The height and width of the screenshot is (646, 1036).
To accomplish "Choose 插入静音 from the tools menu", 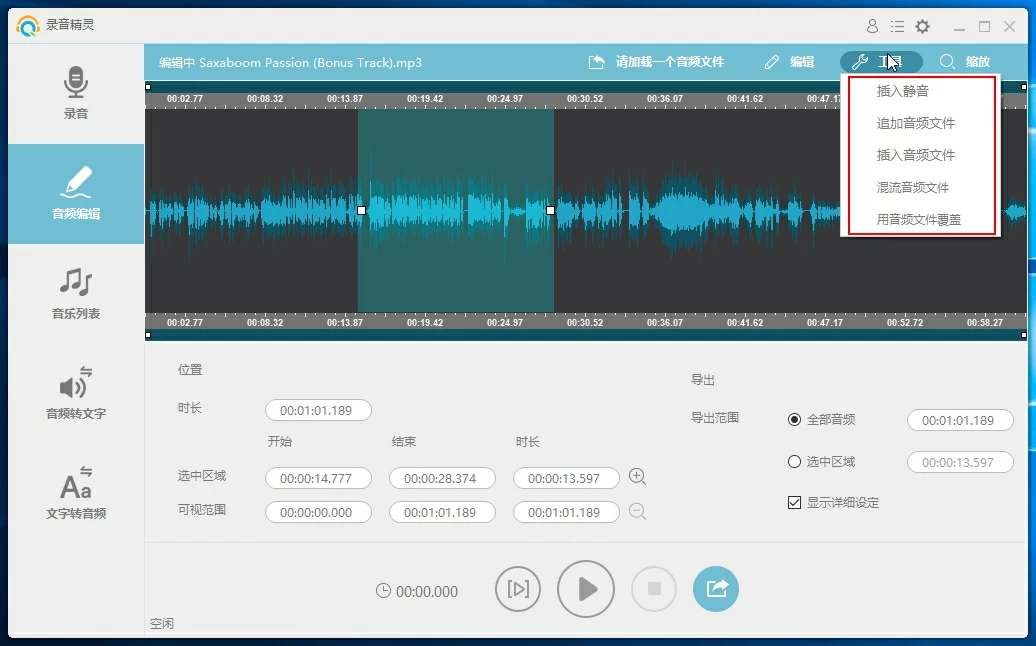I will coord(902,91).
